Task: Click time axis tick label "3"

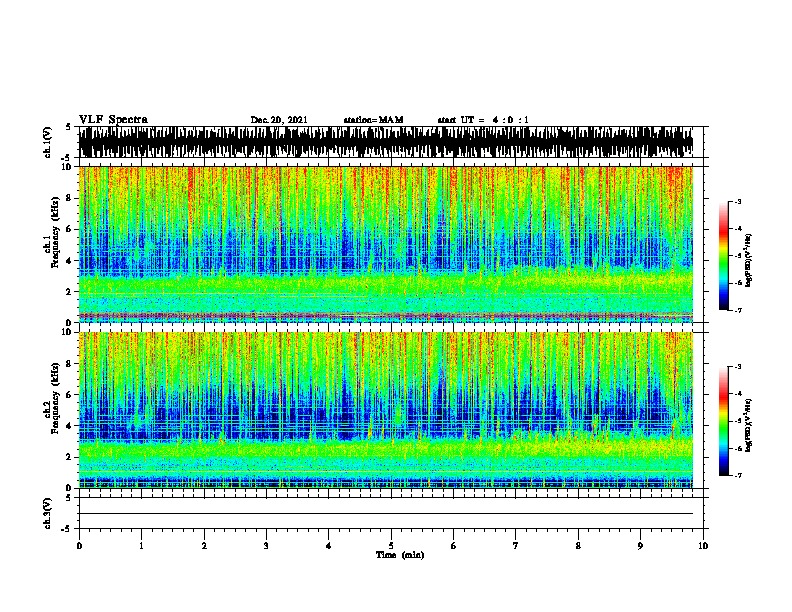Action: [266, 546]
